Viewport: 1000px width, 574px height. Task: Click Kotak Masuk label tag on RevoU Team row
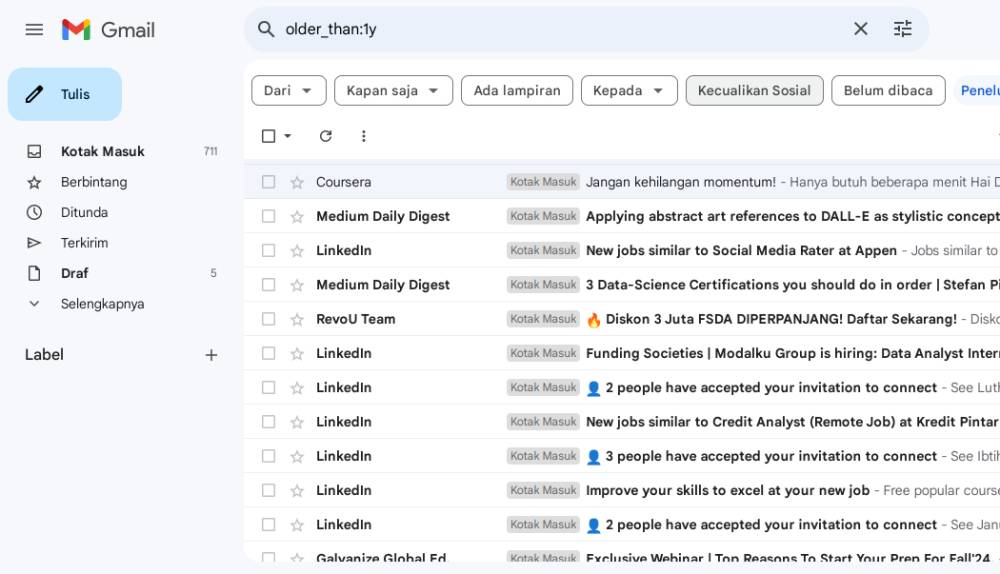pyautogui.click(x=543, y=319)
